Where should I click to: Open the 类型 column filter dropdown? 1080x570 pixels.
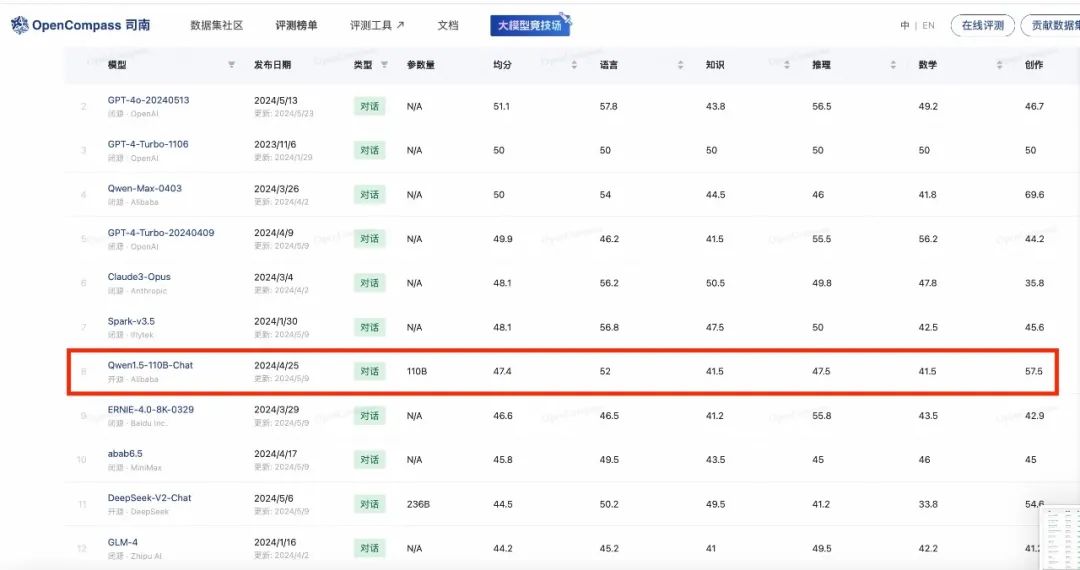pyautogui.click(x=384, y=65)
